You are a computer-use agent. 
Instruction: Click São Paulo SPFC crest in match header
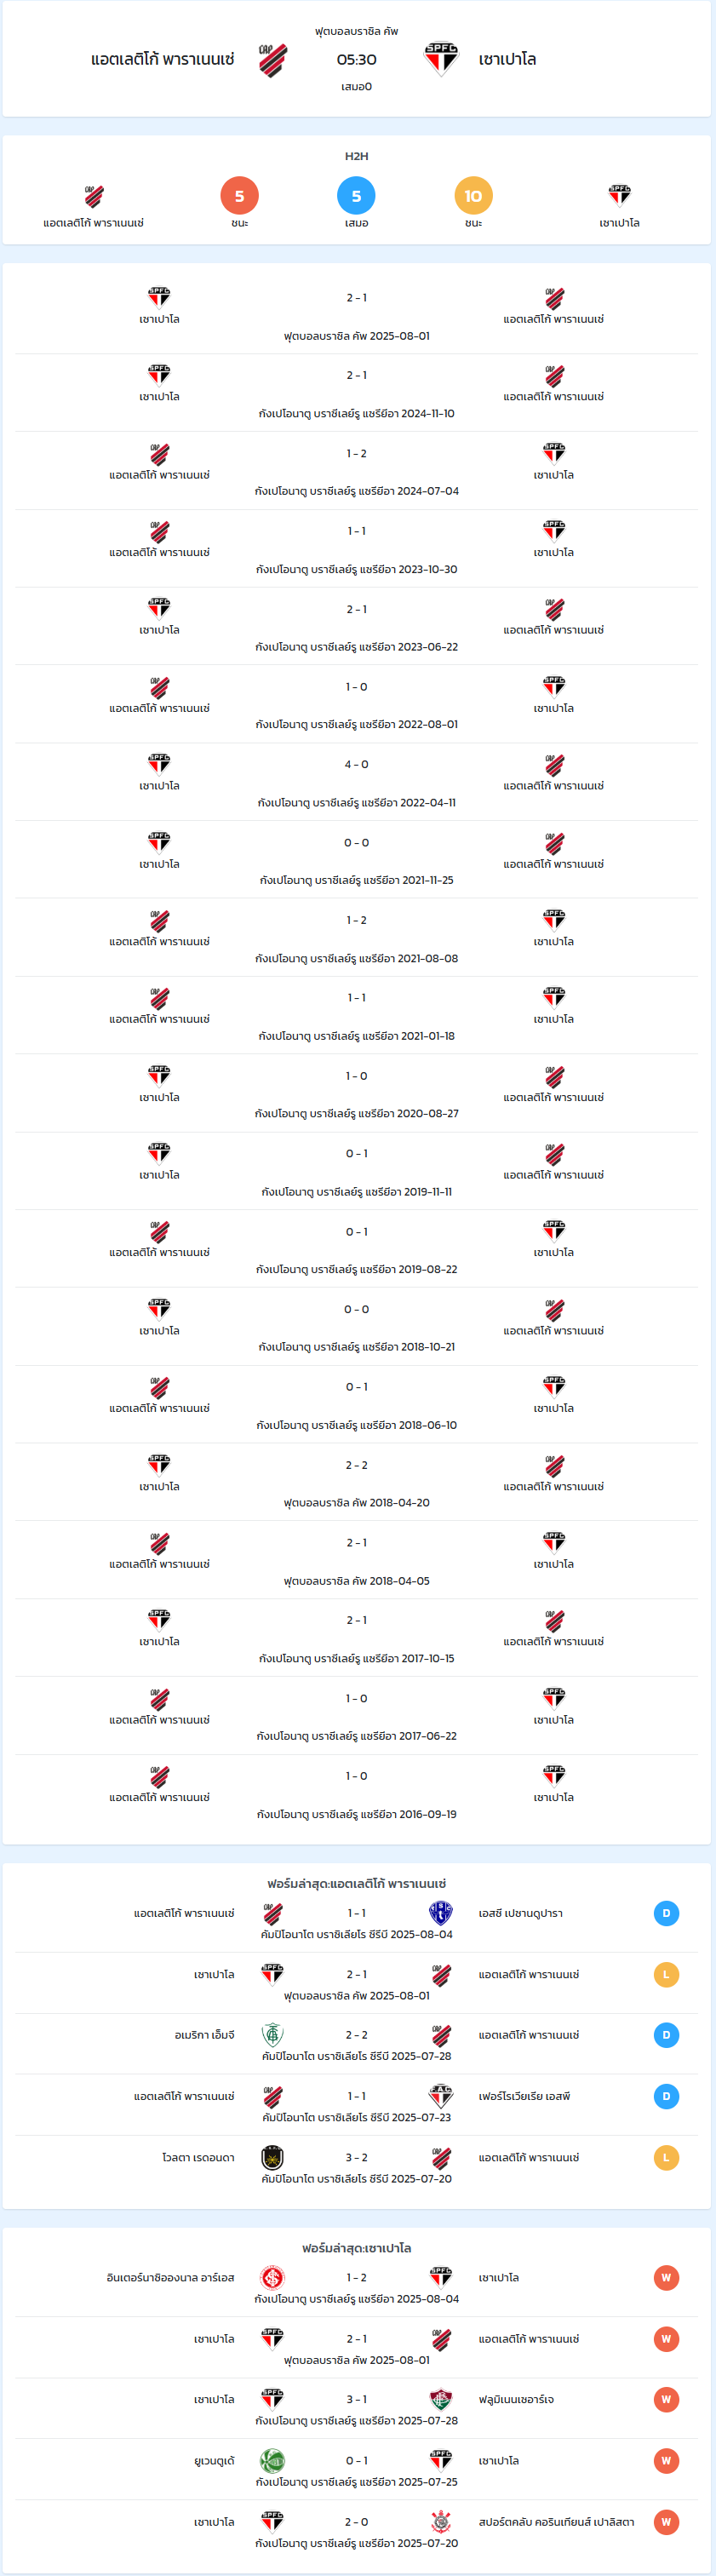click(x=441, y=60)
